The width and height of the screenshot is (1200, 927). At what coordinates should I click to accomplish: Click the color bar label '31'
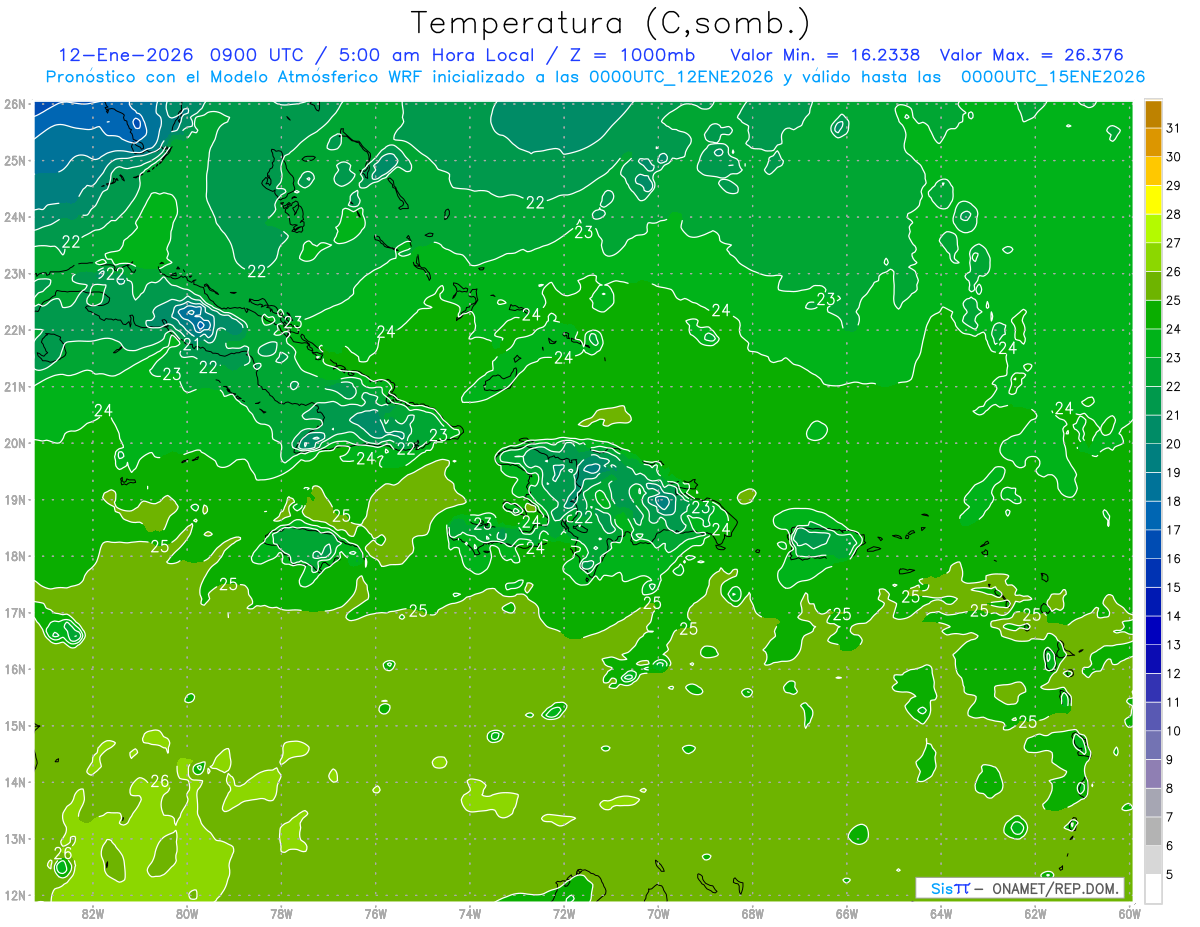[1173, 128]
